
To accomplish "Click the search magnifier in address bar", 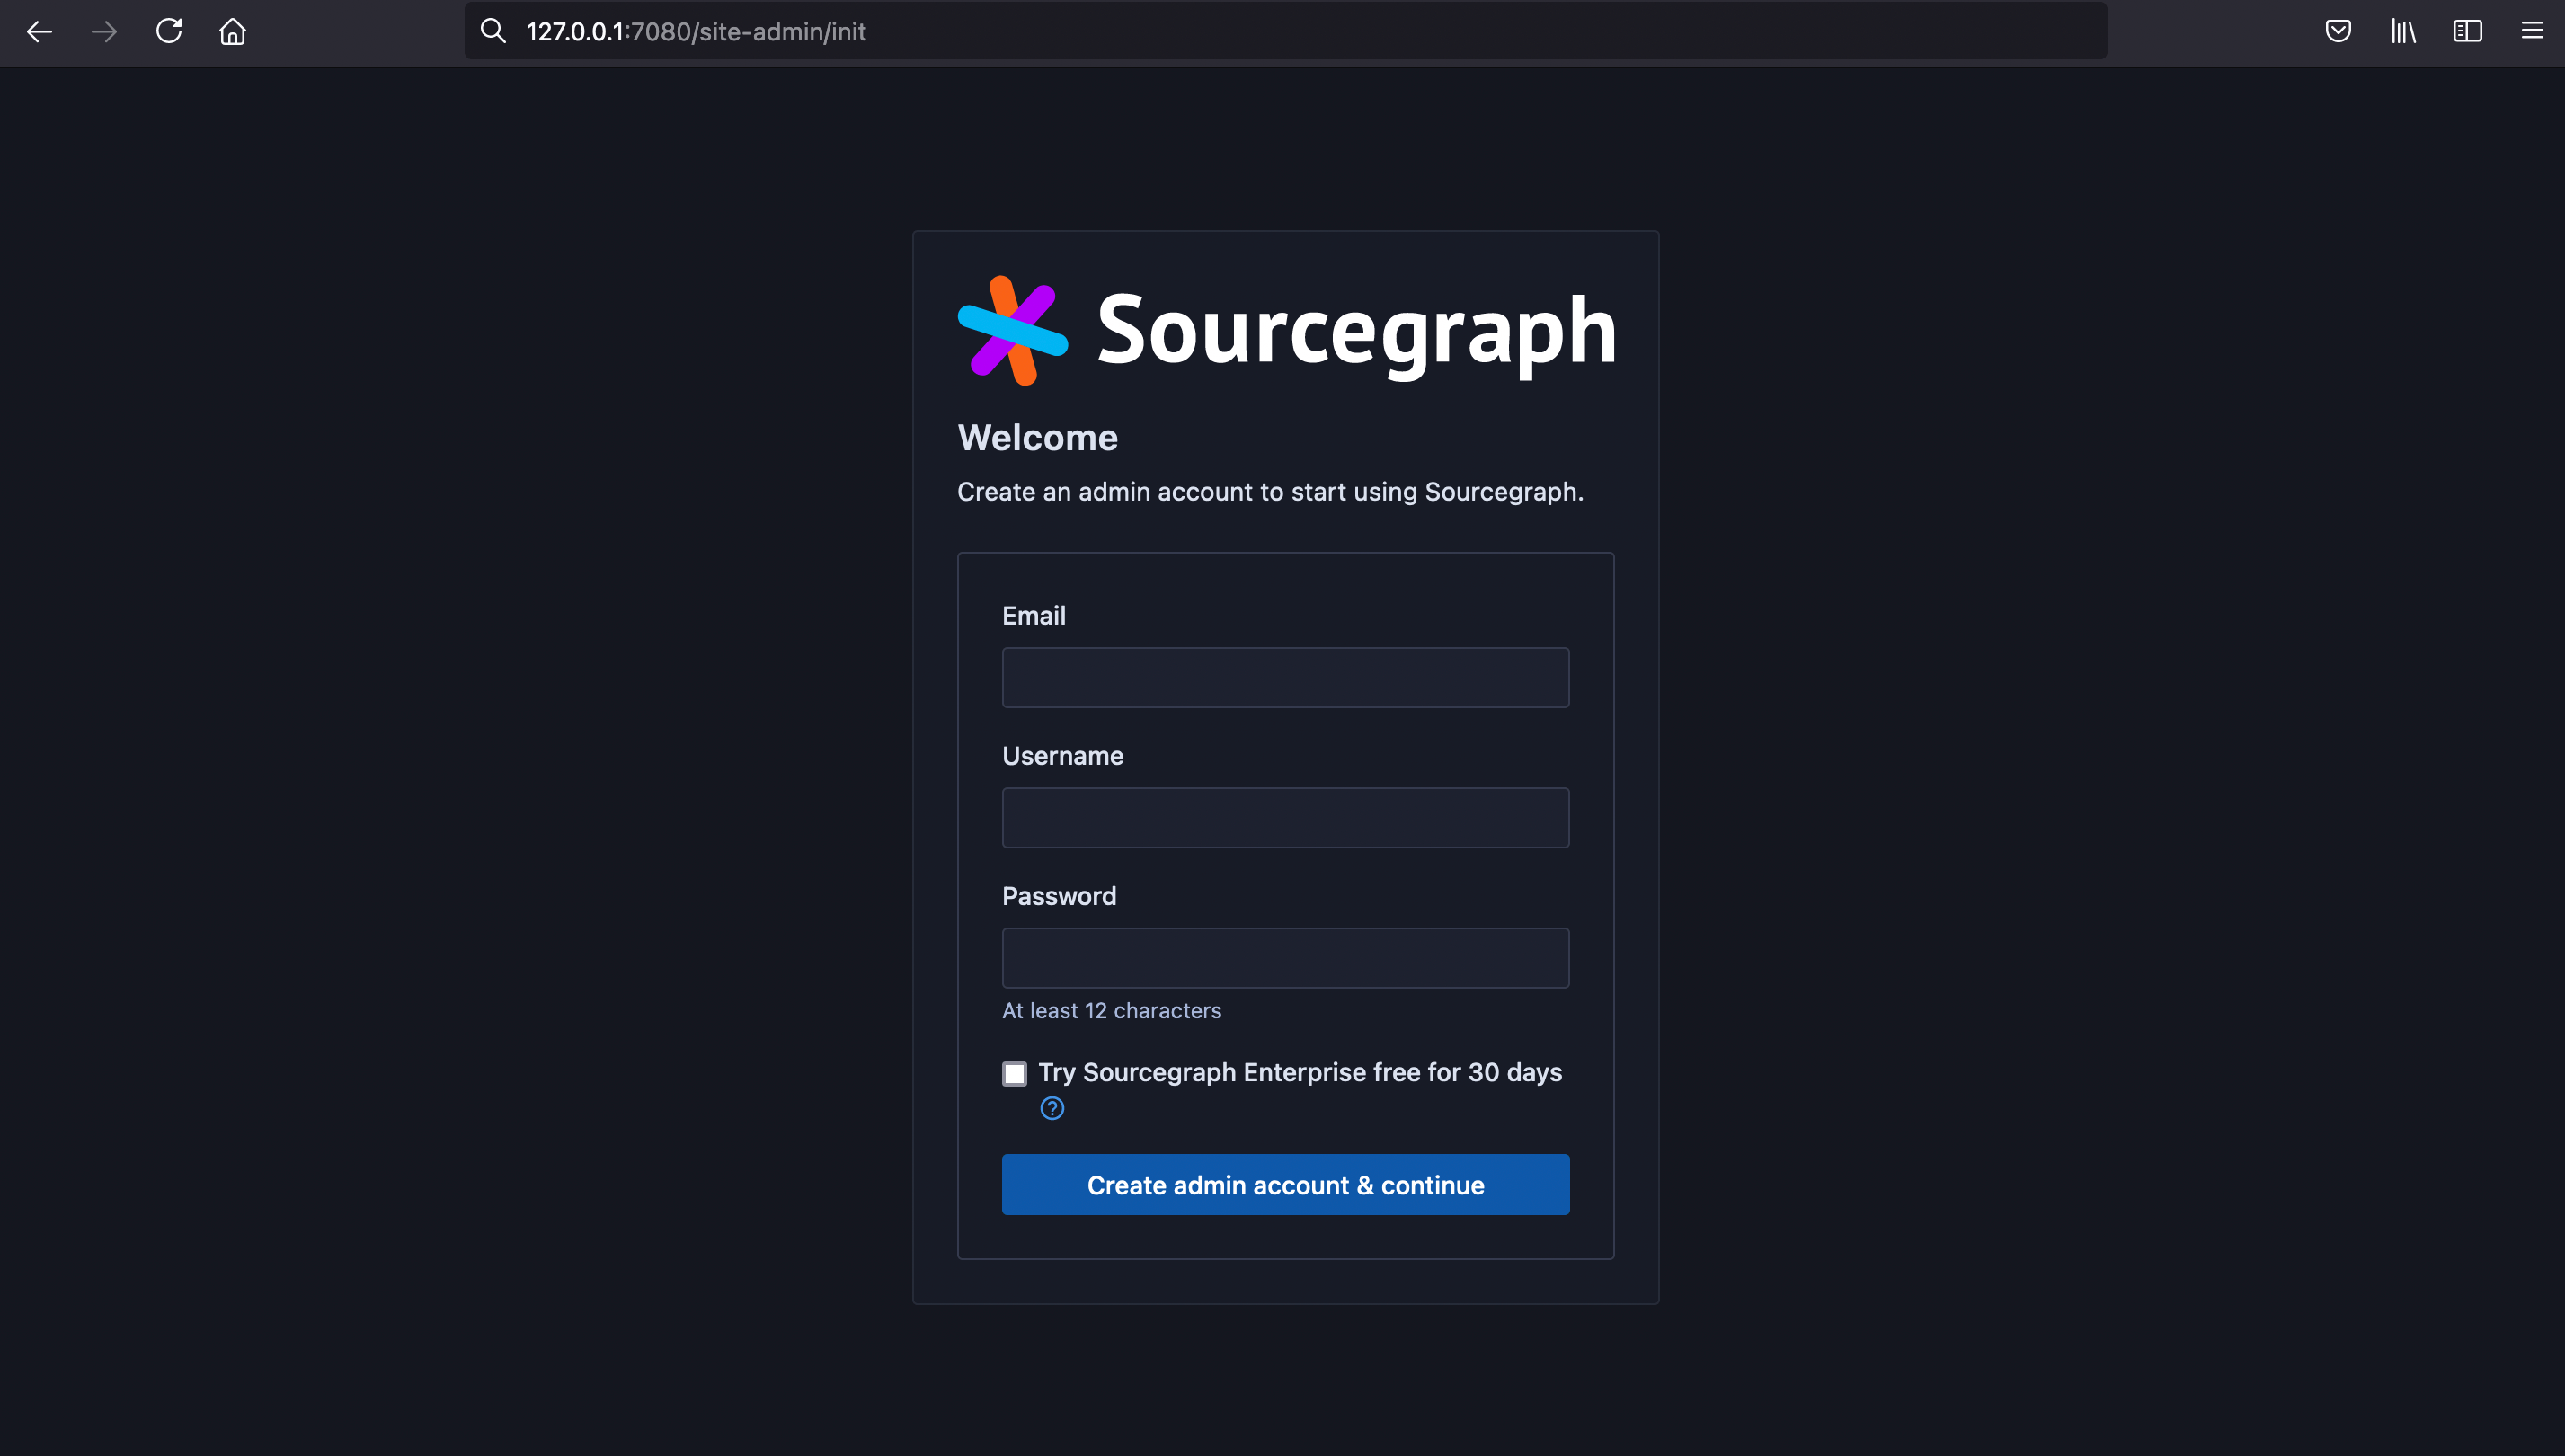I will (x=493, y=31).
